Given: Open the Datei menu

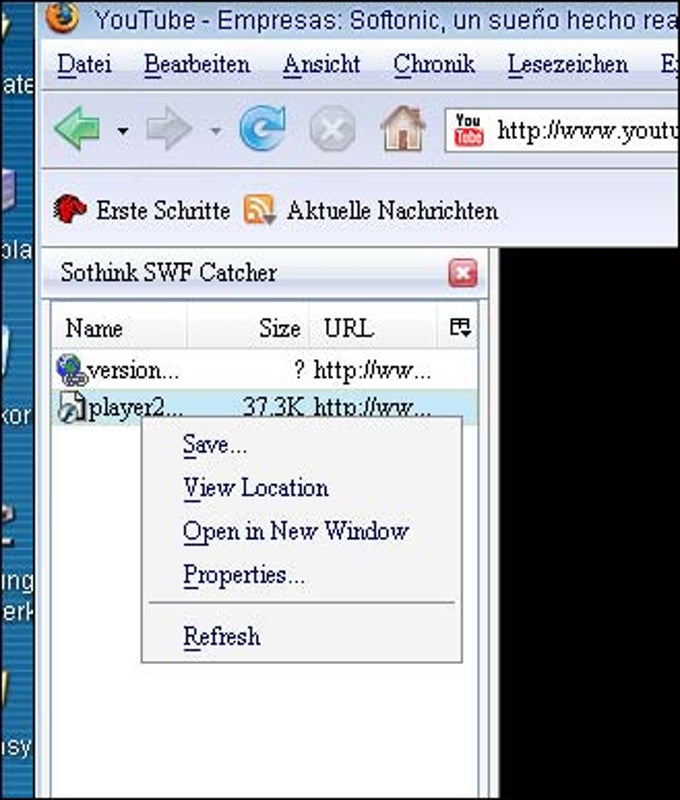Looking at the screenshot, I should 84,65.
